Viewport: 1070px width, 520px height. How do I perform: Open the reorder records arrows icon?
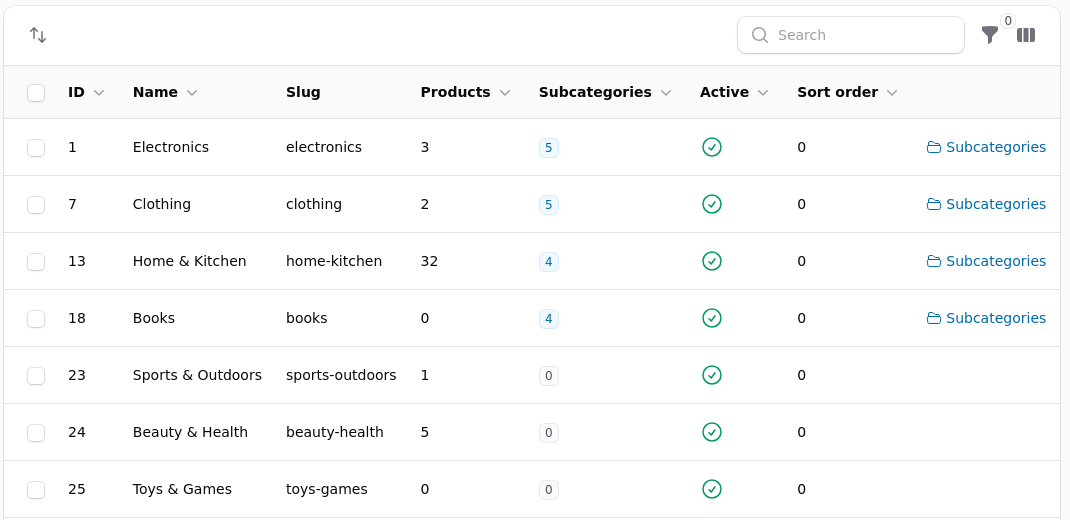(x=38, y=35)
